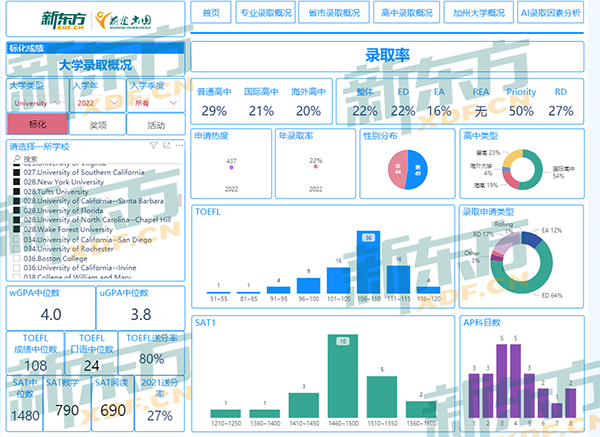Click AP科目数 bar for 7 subjects
This screenshot has height=437, width=600.
[557, 411]
